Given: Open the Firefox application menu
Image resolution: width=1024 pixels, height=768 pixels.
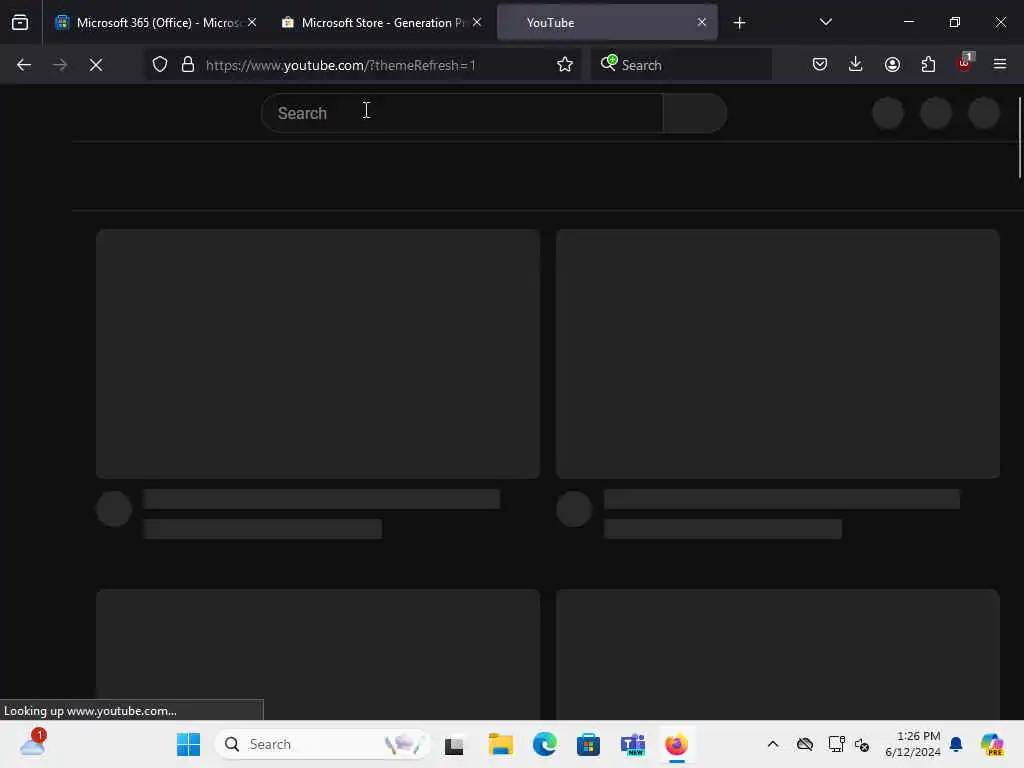Looking at the screenshot, I should coord(1000,64).
